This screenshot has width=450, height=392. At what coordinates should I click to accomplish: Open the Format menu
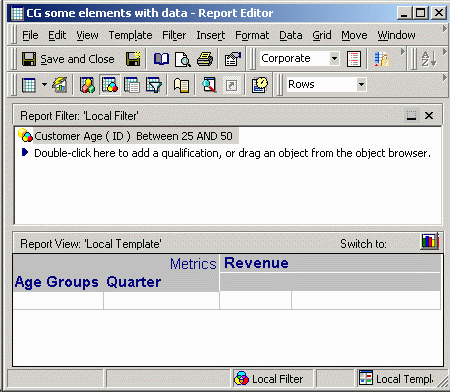click(x=252, y=35)
